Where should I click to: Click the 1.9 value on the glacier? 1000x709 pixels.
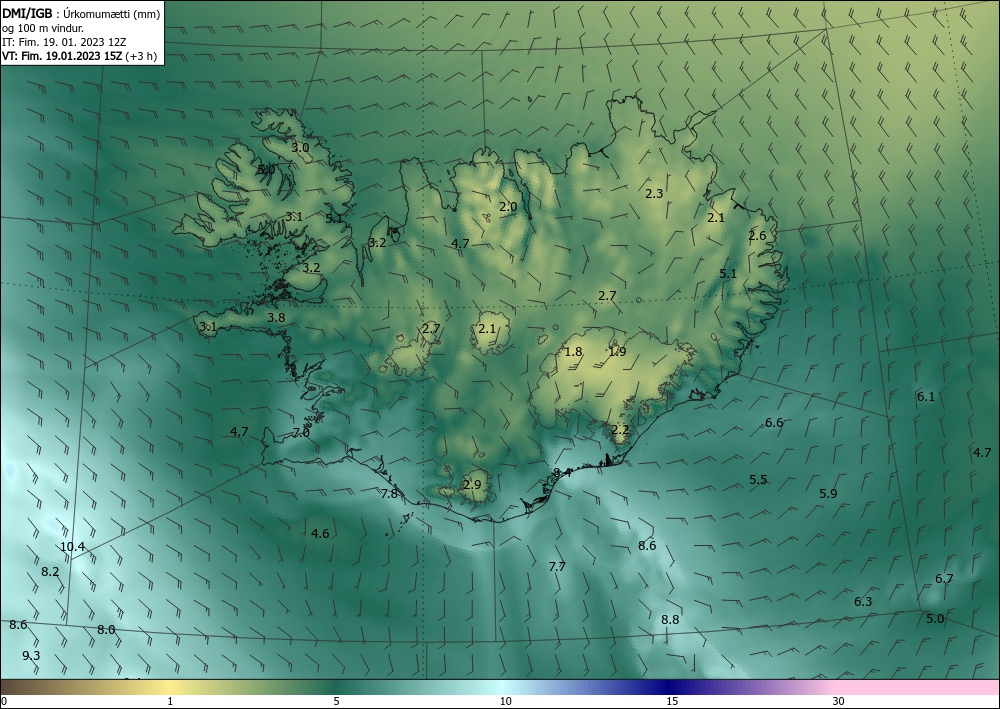pos(617,352)
